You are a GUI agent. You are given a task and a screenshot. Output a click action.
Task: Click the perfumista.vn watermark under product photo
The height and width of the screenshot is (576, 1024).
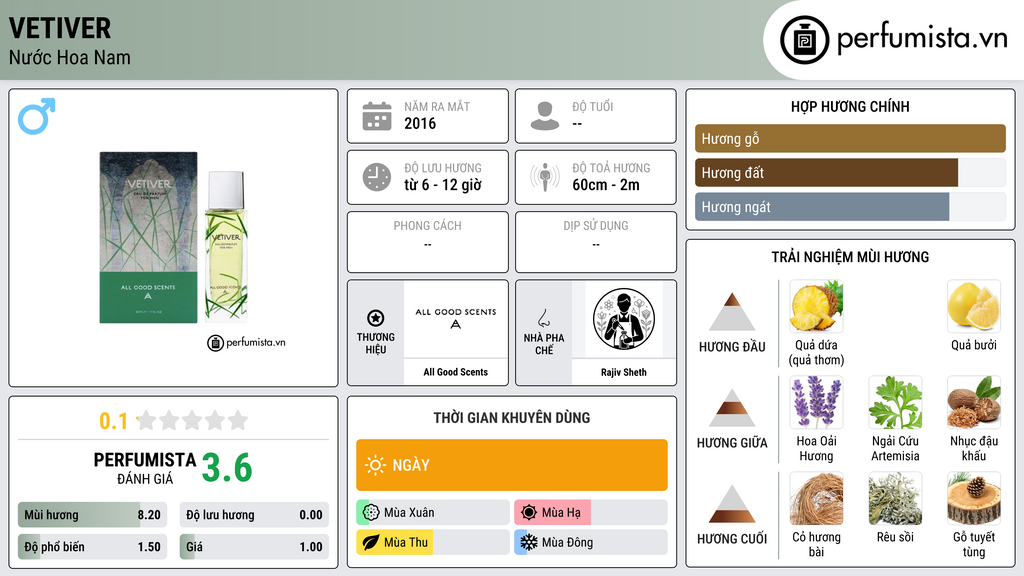(246, 342)
